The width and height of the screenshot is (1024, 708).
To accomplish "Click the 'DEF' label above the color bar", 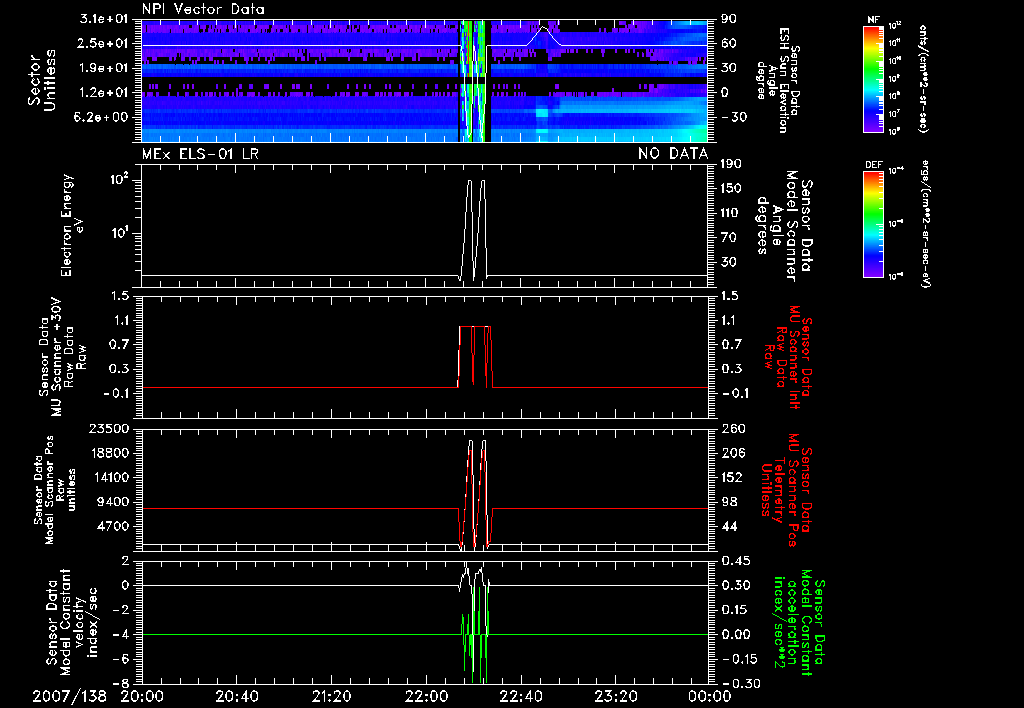I will click(x=873, y=165).
